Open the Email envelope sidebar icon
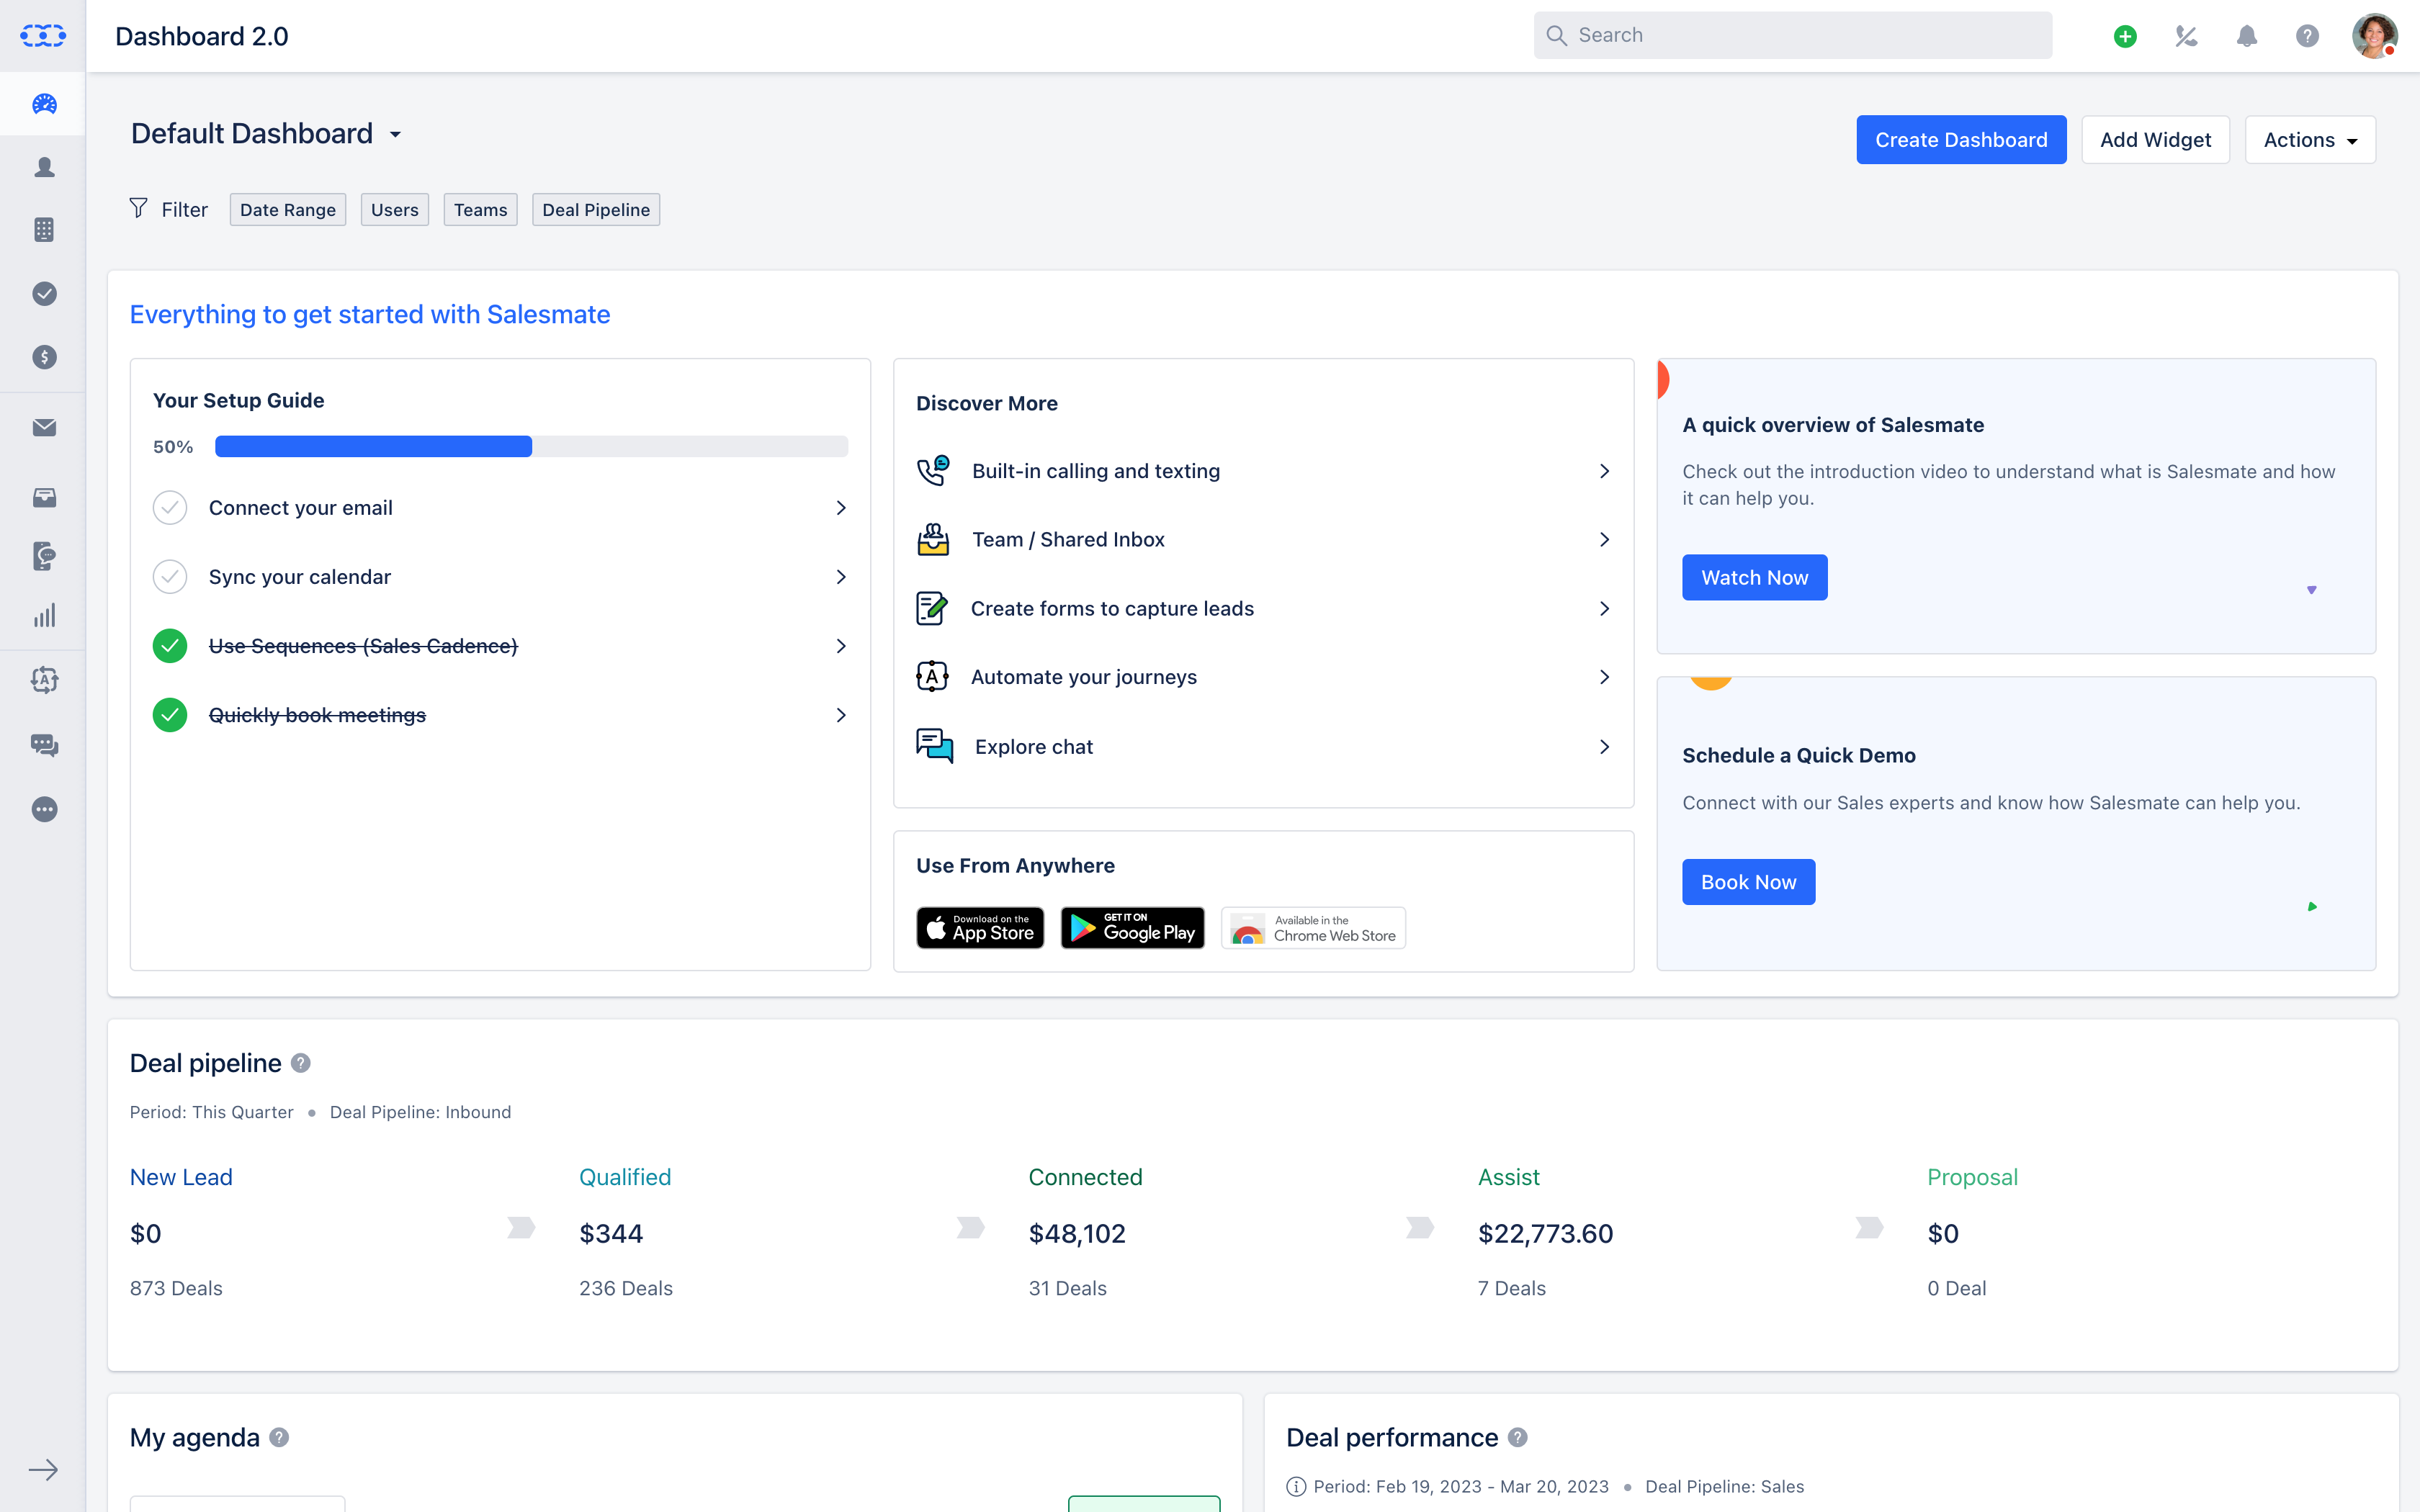Image resolution: width=2420 pixels, height=1512 pixels. (44, 428)
